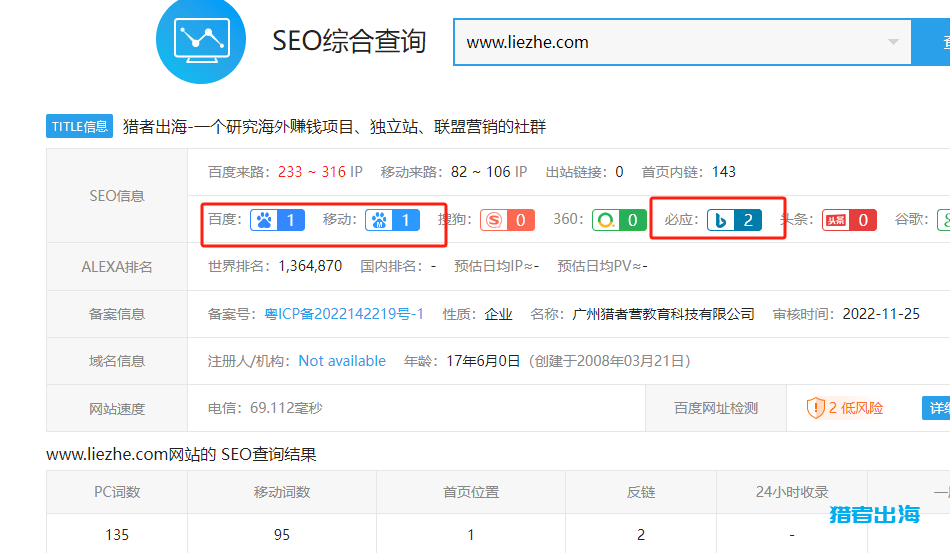Open the domain input dropdown arrow

click(x=893, y=42)
